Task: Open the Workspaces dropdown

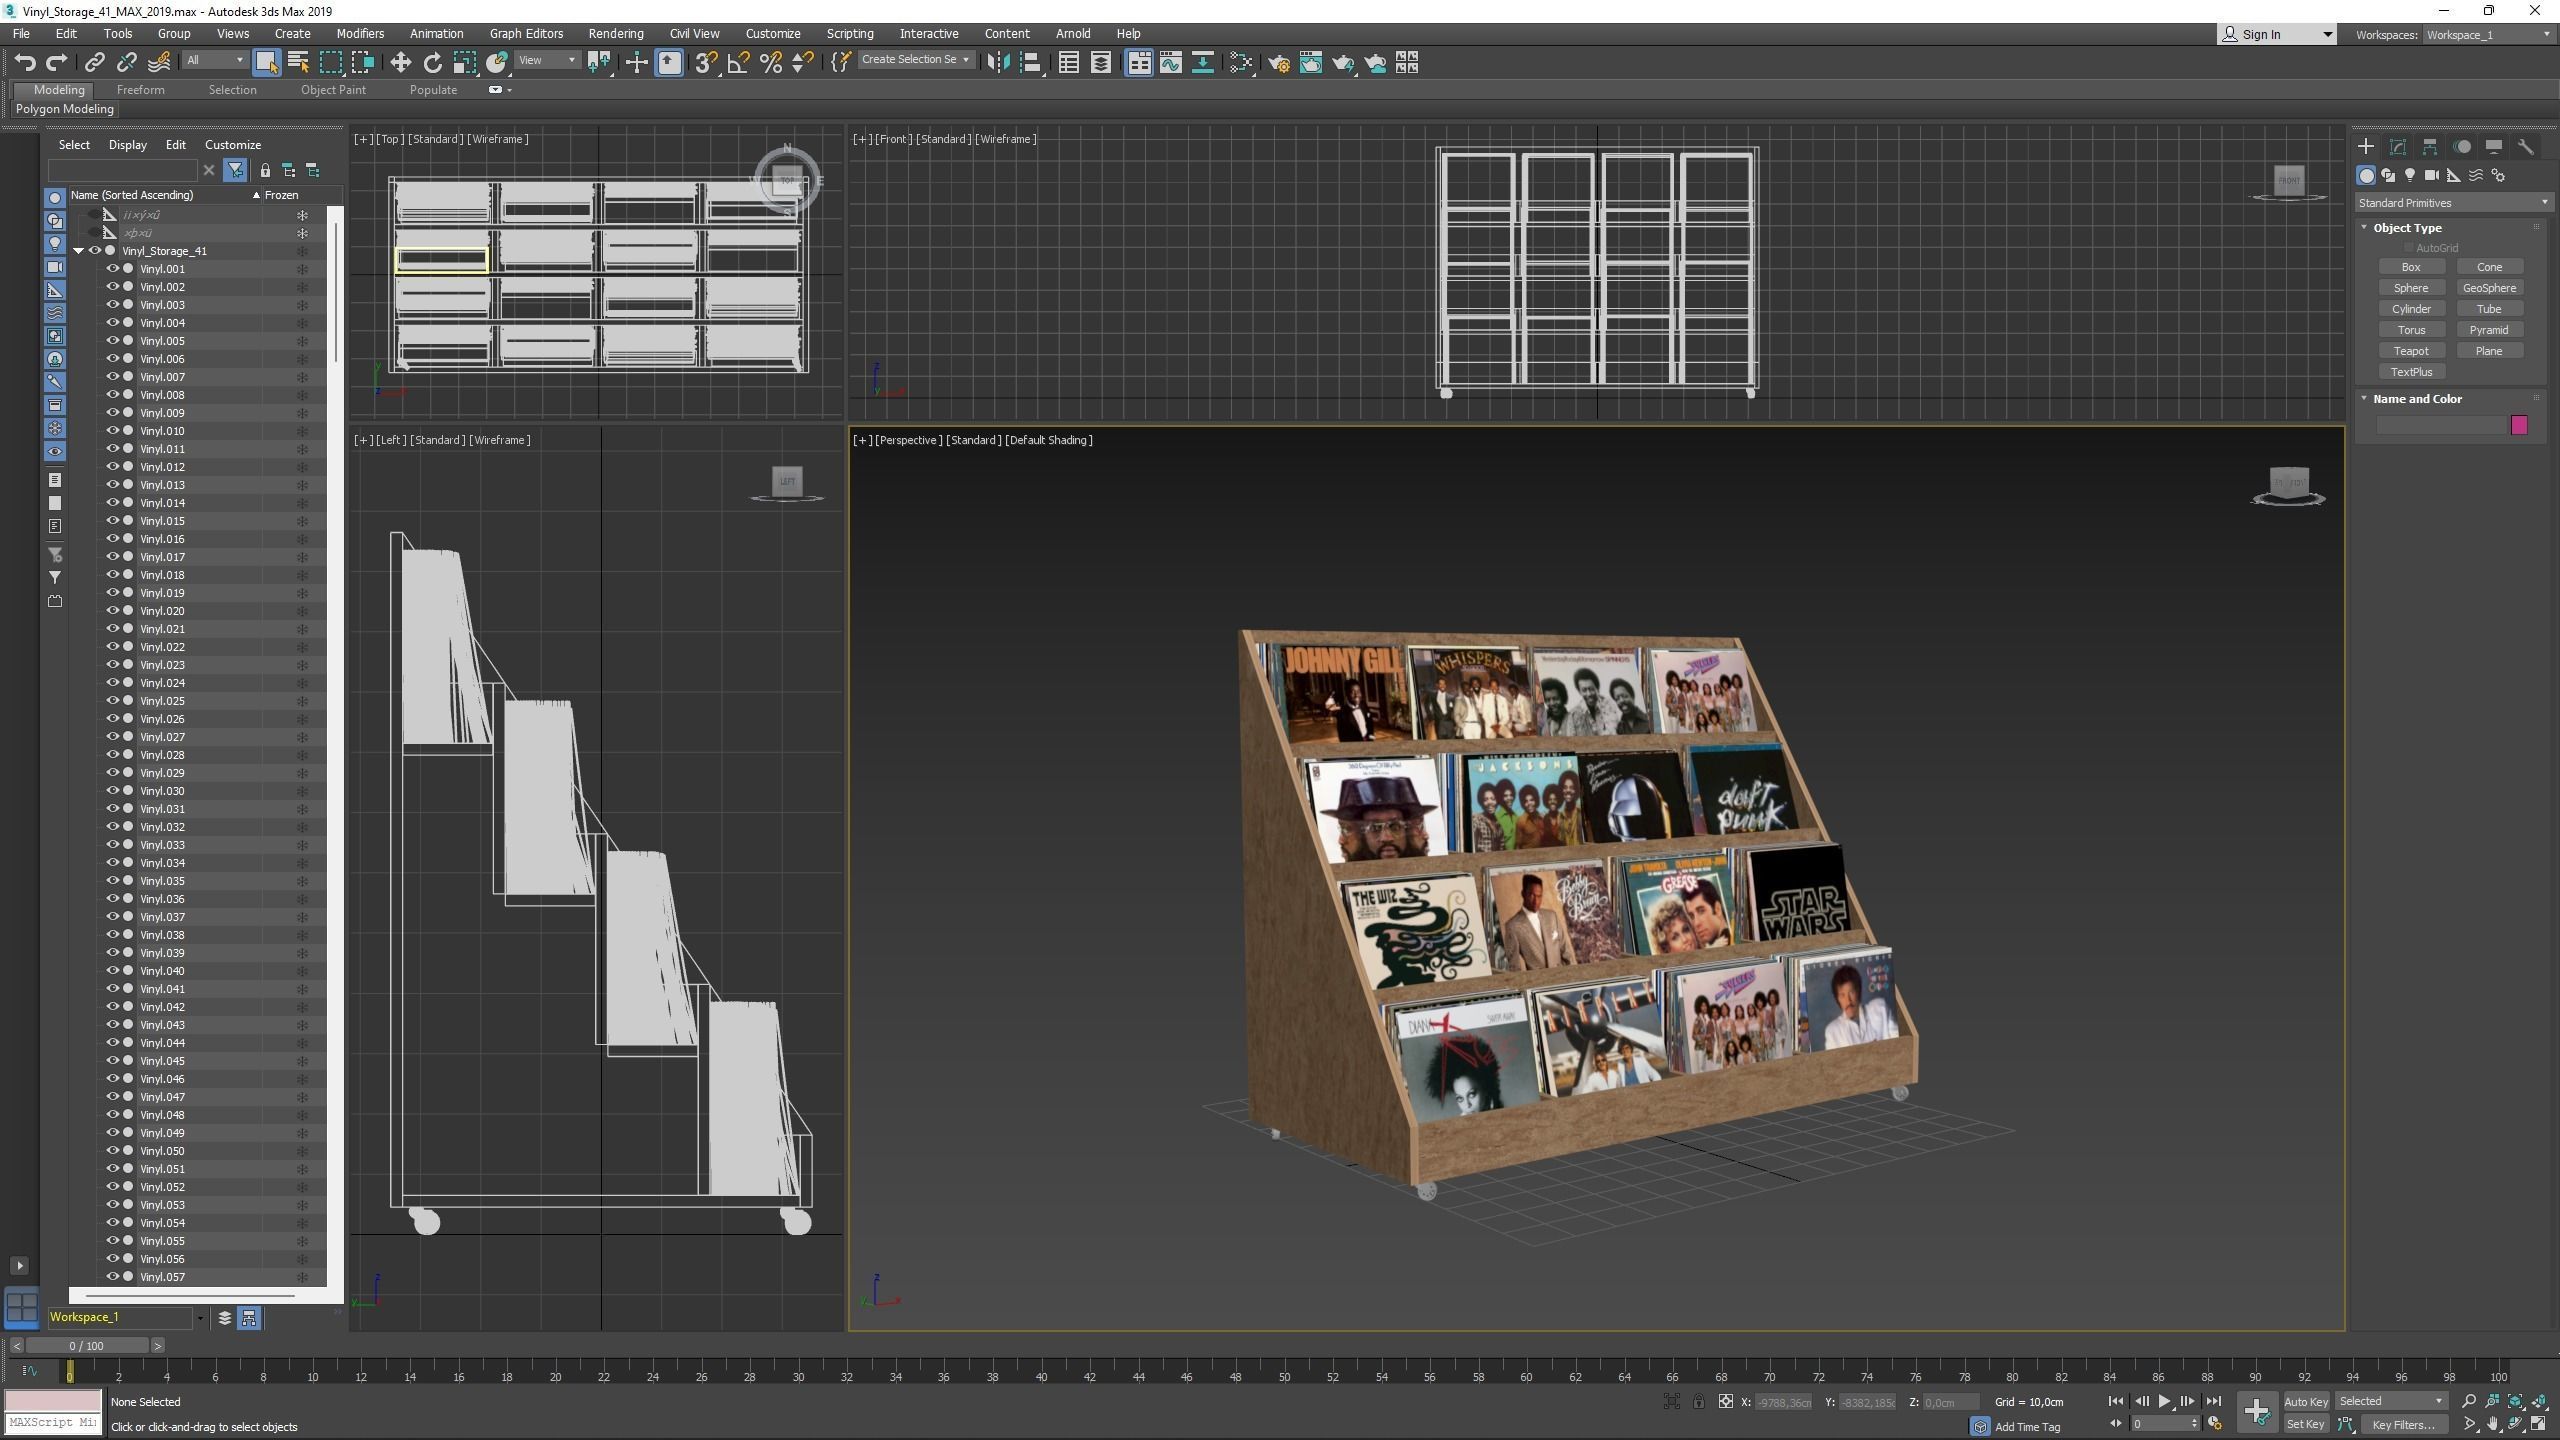Action: point(2487,35)
